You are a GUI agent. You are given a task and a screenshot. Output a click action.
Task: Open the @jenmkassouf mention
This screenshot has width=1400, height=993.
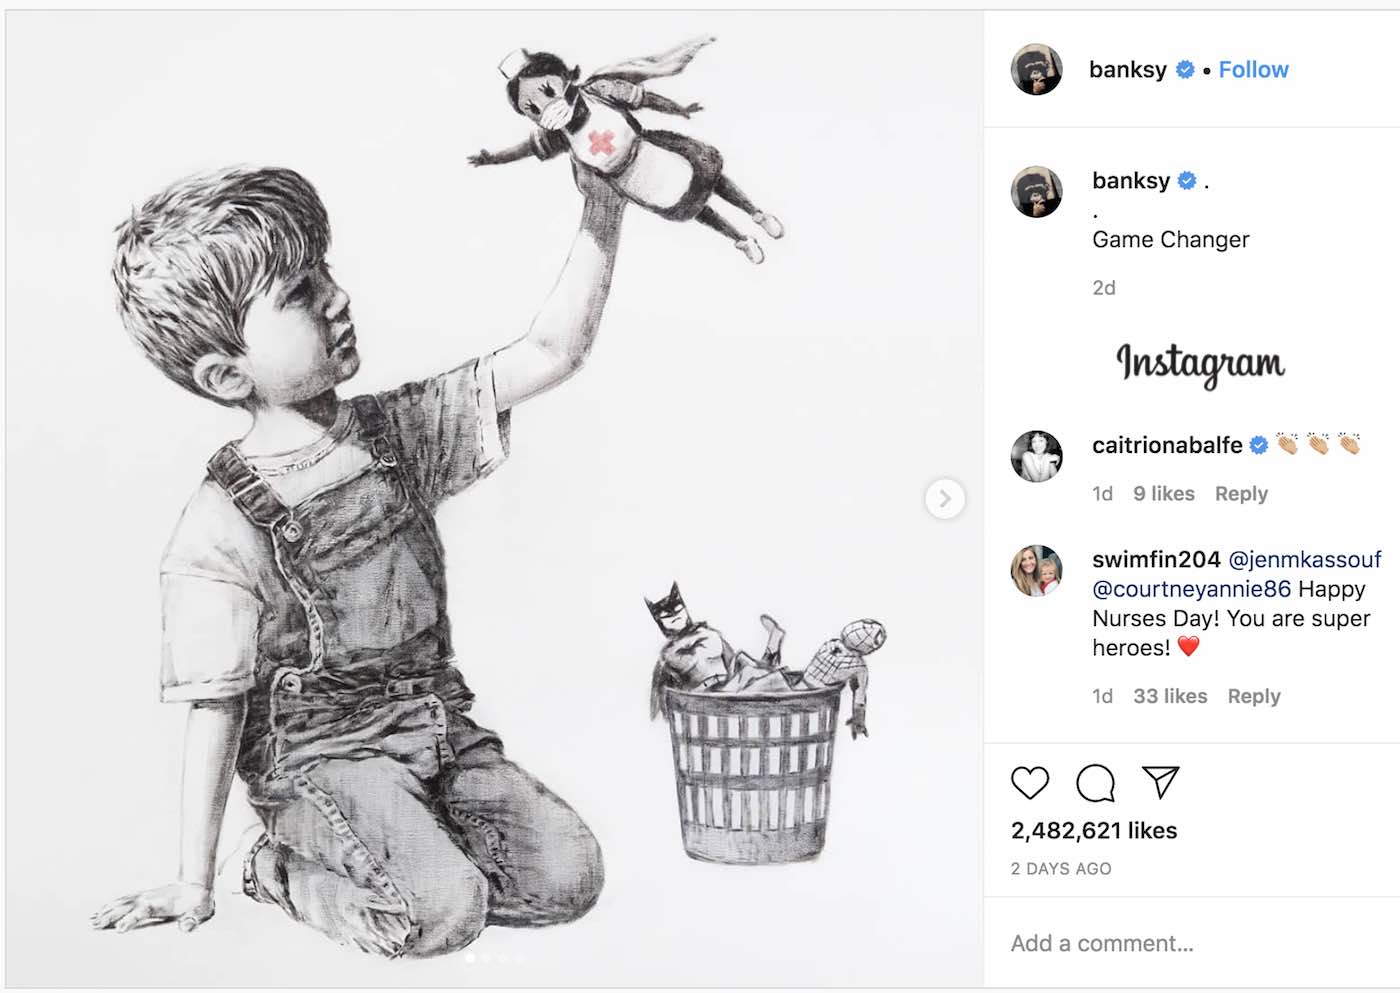pyautogui.click(x=1304, y=560)
